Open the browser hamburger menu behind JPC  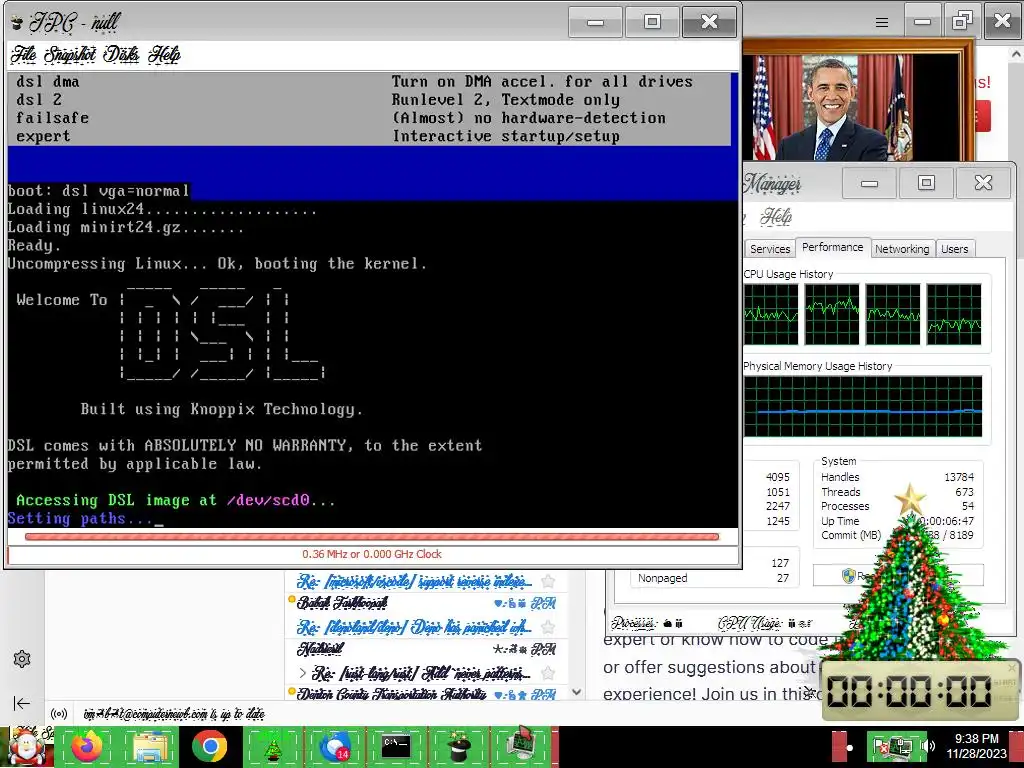pyautogui.click(x=882, y=23)
